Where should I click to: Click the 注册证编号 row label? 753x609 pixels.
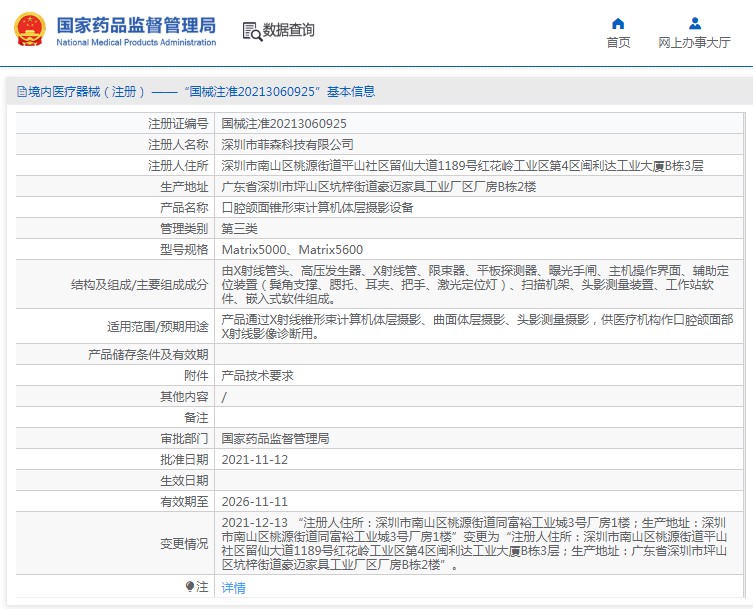pos(178,124)
